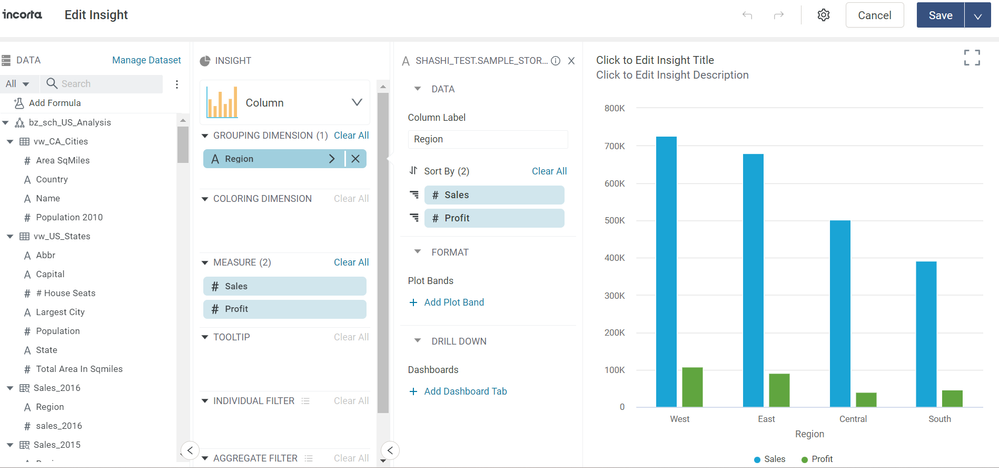Toggle sort direction for Sales

pyautogui.click(x=414, y=195)
